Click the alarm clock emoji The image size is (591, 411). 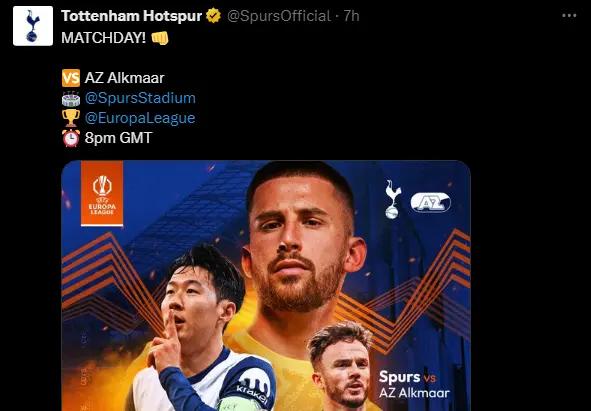tap(71, 138)
